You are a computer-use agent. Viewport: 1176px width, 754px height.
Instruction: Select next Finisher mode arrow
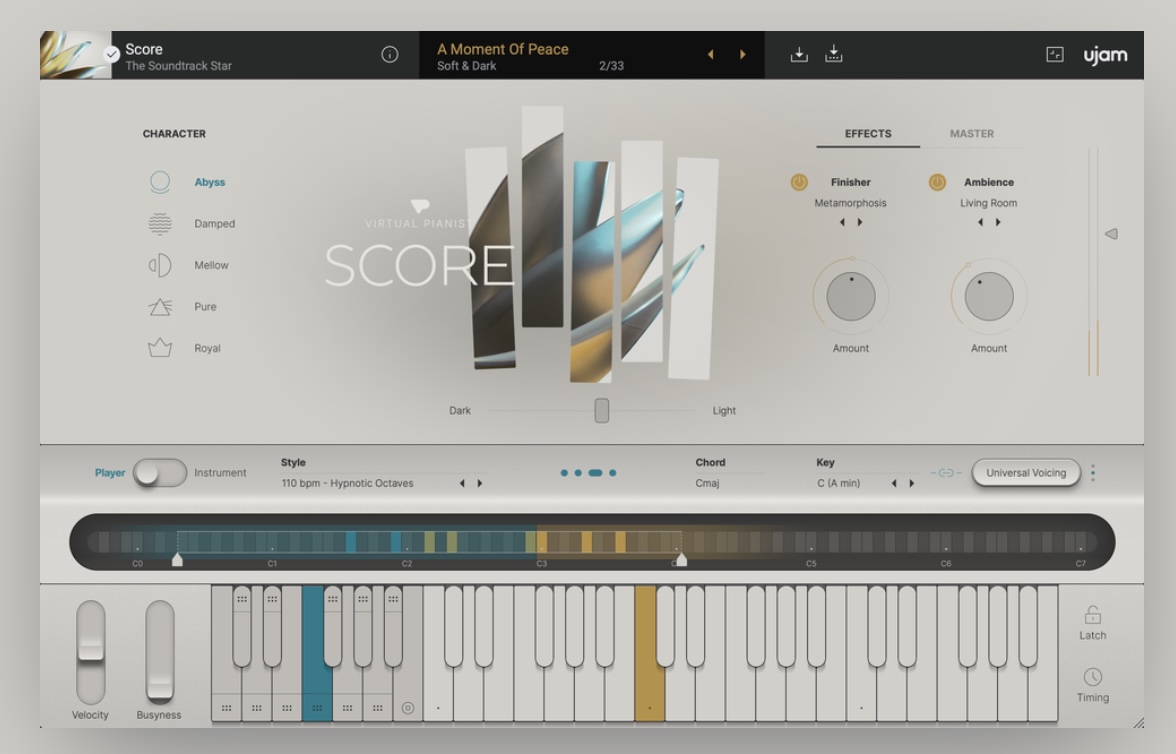click(860, 222)
